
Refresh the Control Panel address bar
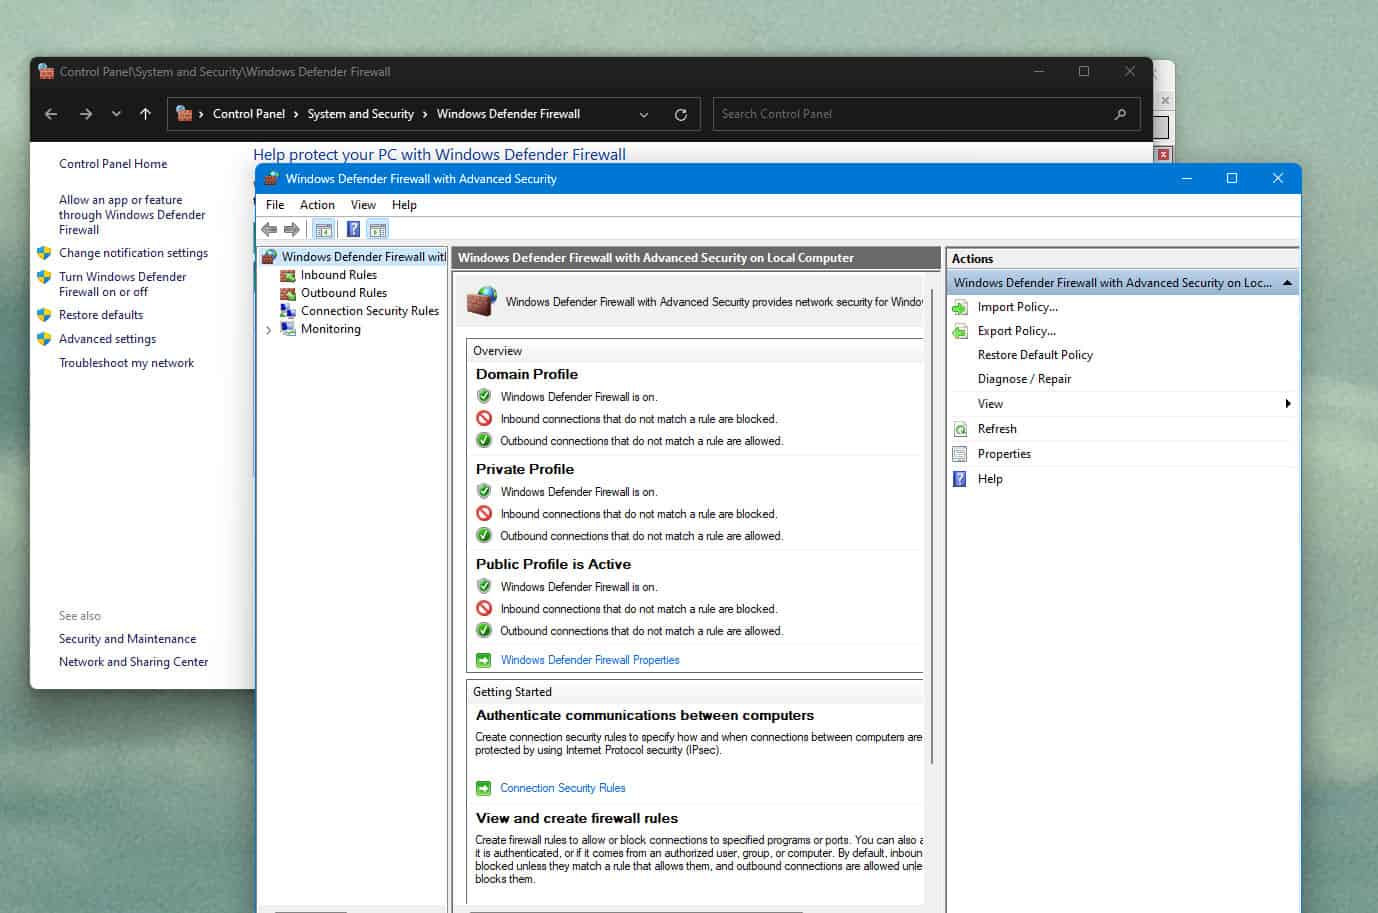point(681,115)
